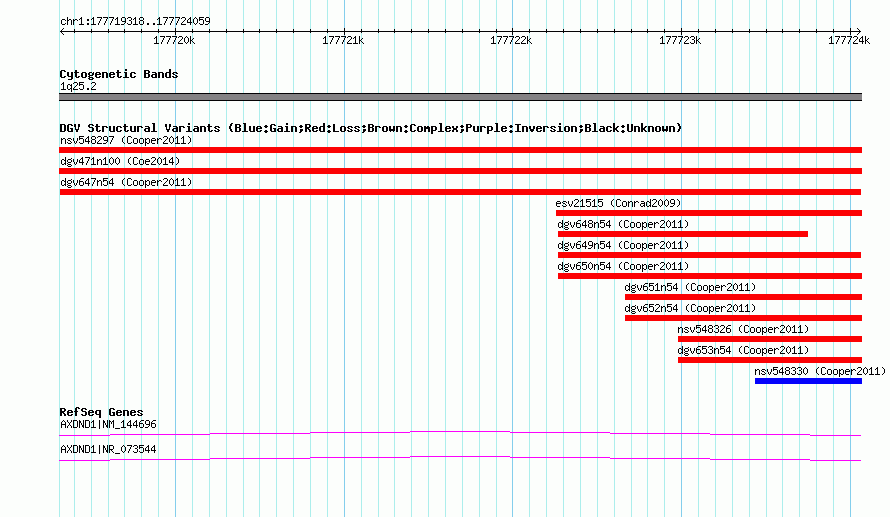The image size is (890, 517).
Task: Click the right arrowhead of the ruler
Action: tap(858, 31)
